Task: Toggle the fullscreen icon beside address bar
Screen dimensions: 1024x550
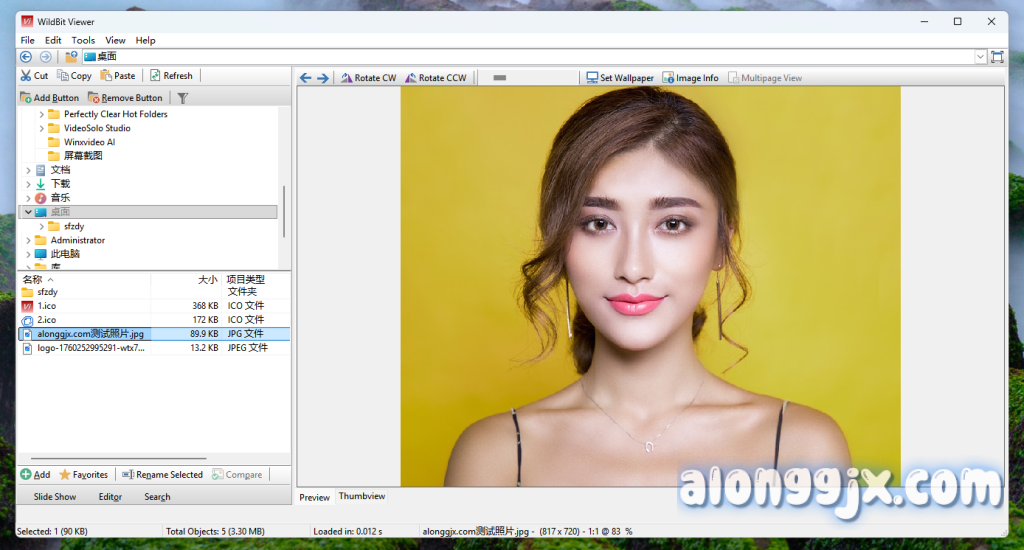Action: coord(997,57)
